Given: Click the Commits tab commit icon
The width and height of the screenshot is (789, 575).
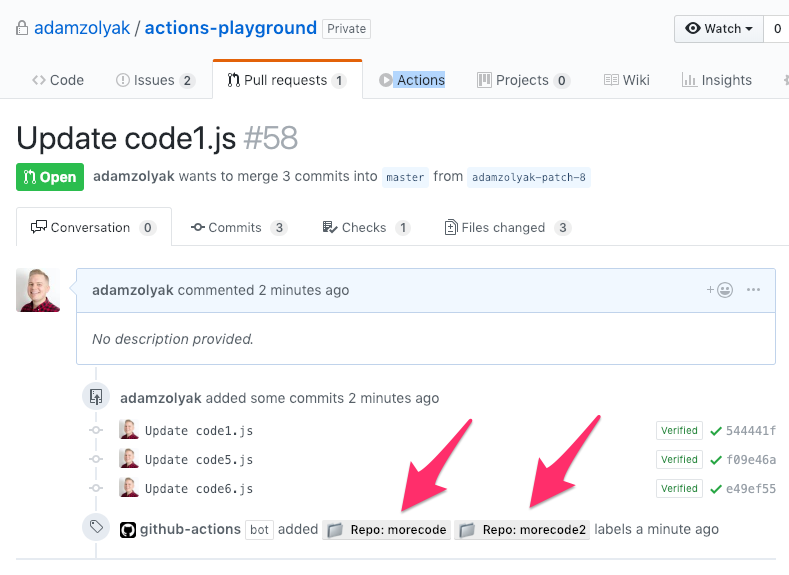Looking at the screenshot, I should (x=198, y=227).
